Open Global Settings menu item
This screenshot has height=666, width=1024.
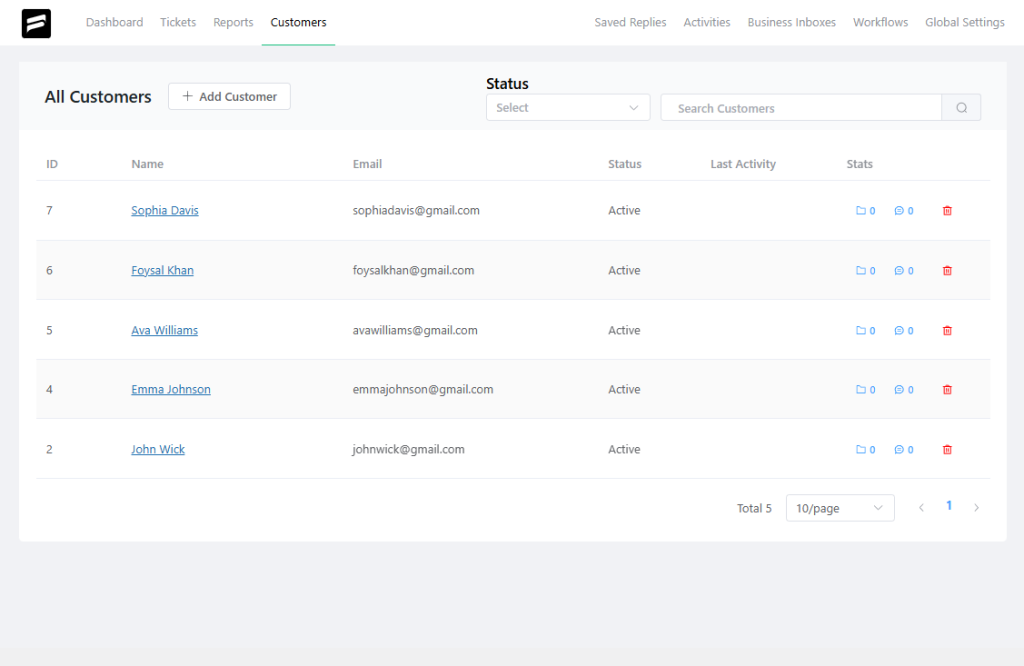965,22
